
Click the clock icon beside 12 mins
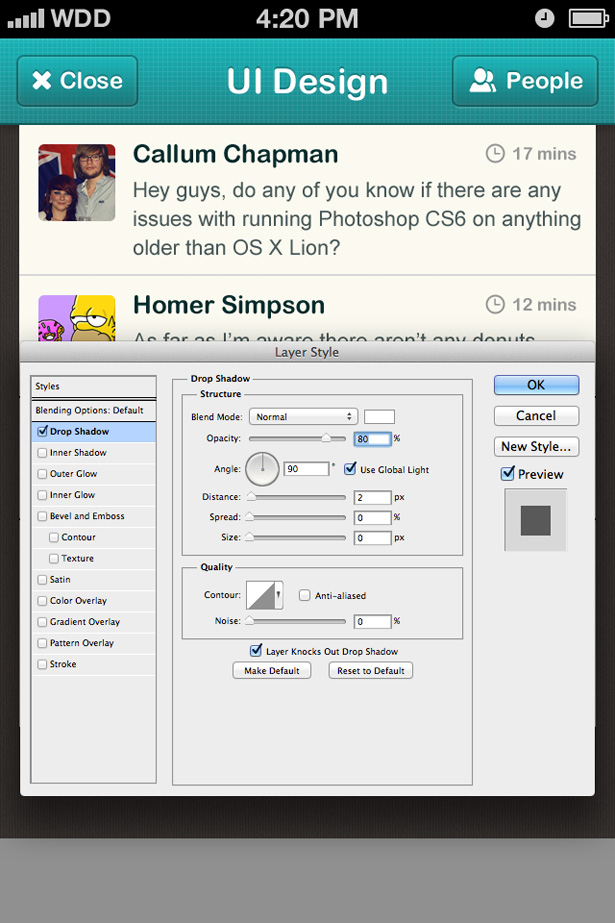pos(495,304)
